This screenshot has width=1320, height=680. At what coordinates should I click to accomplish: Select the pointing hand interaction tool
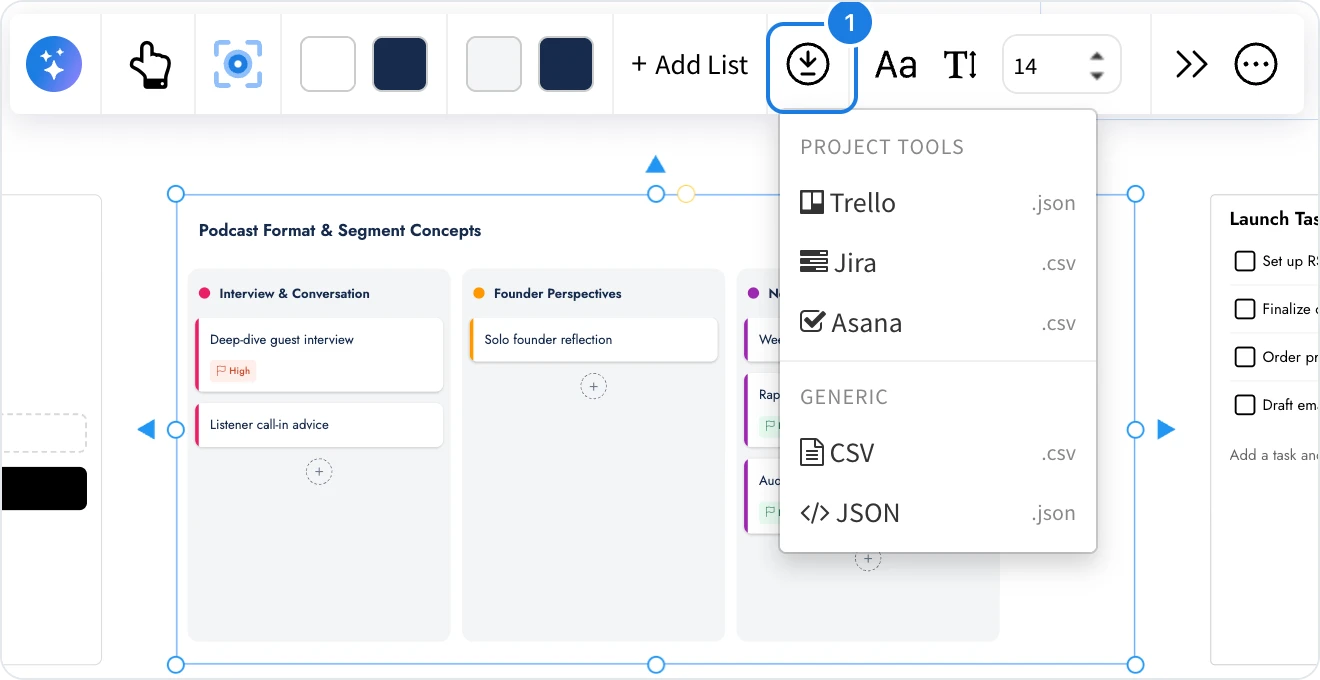[x=150, y=65]
